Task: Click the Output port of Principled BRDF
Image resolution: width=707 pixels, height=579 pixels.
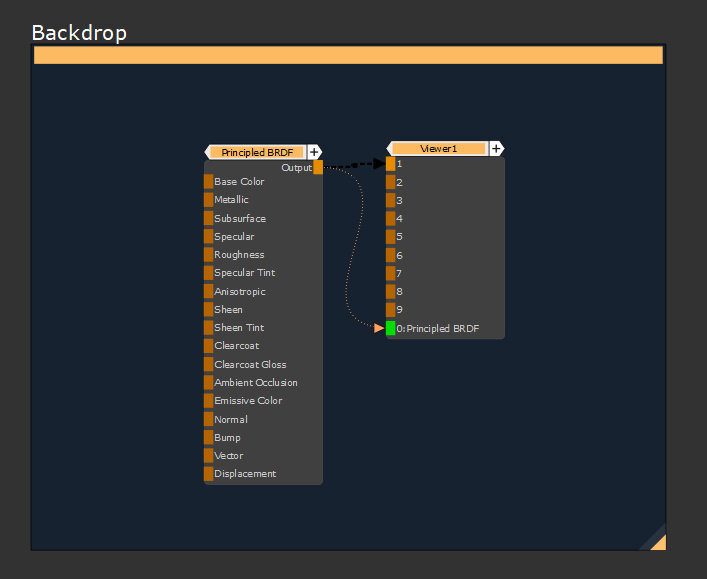Action: 318,168
